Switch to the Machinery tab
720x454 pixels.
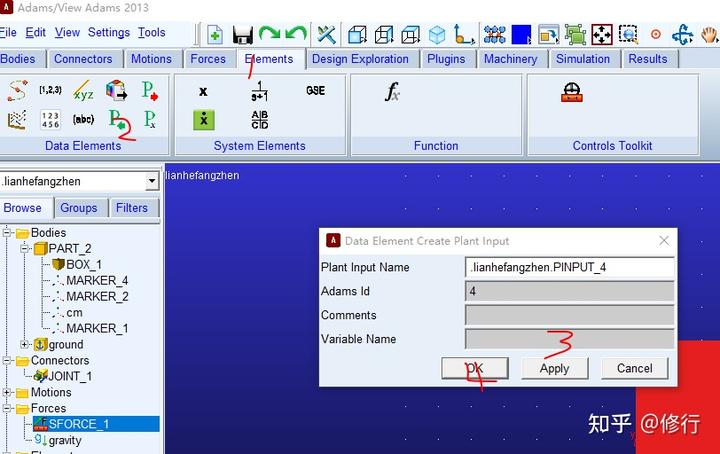point(510,59)
